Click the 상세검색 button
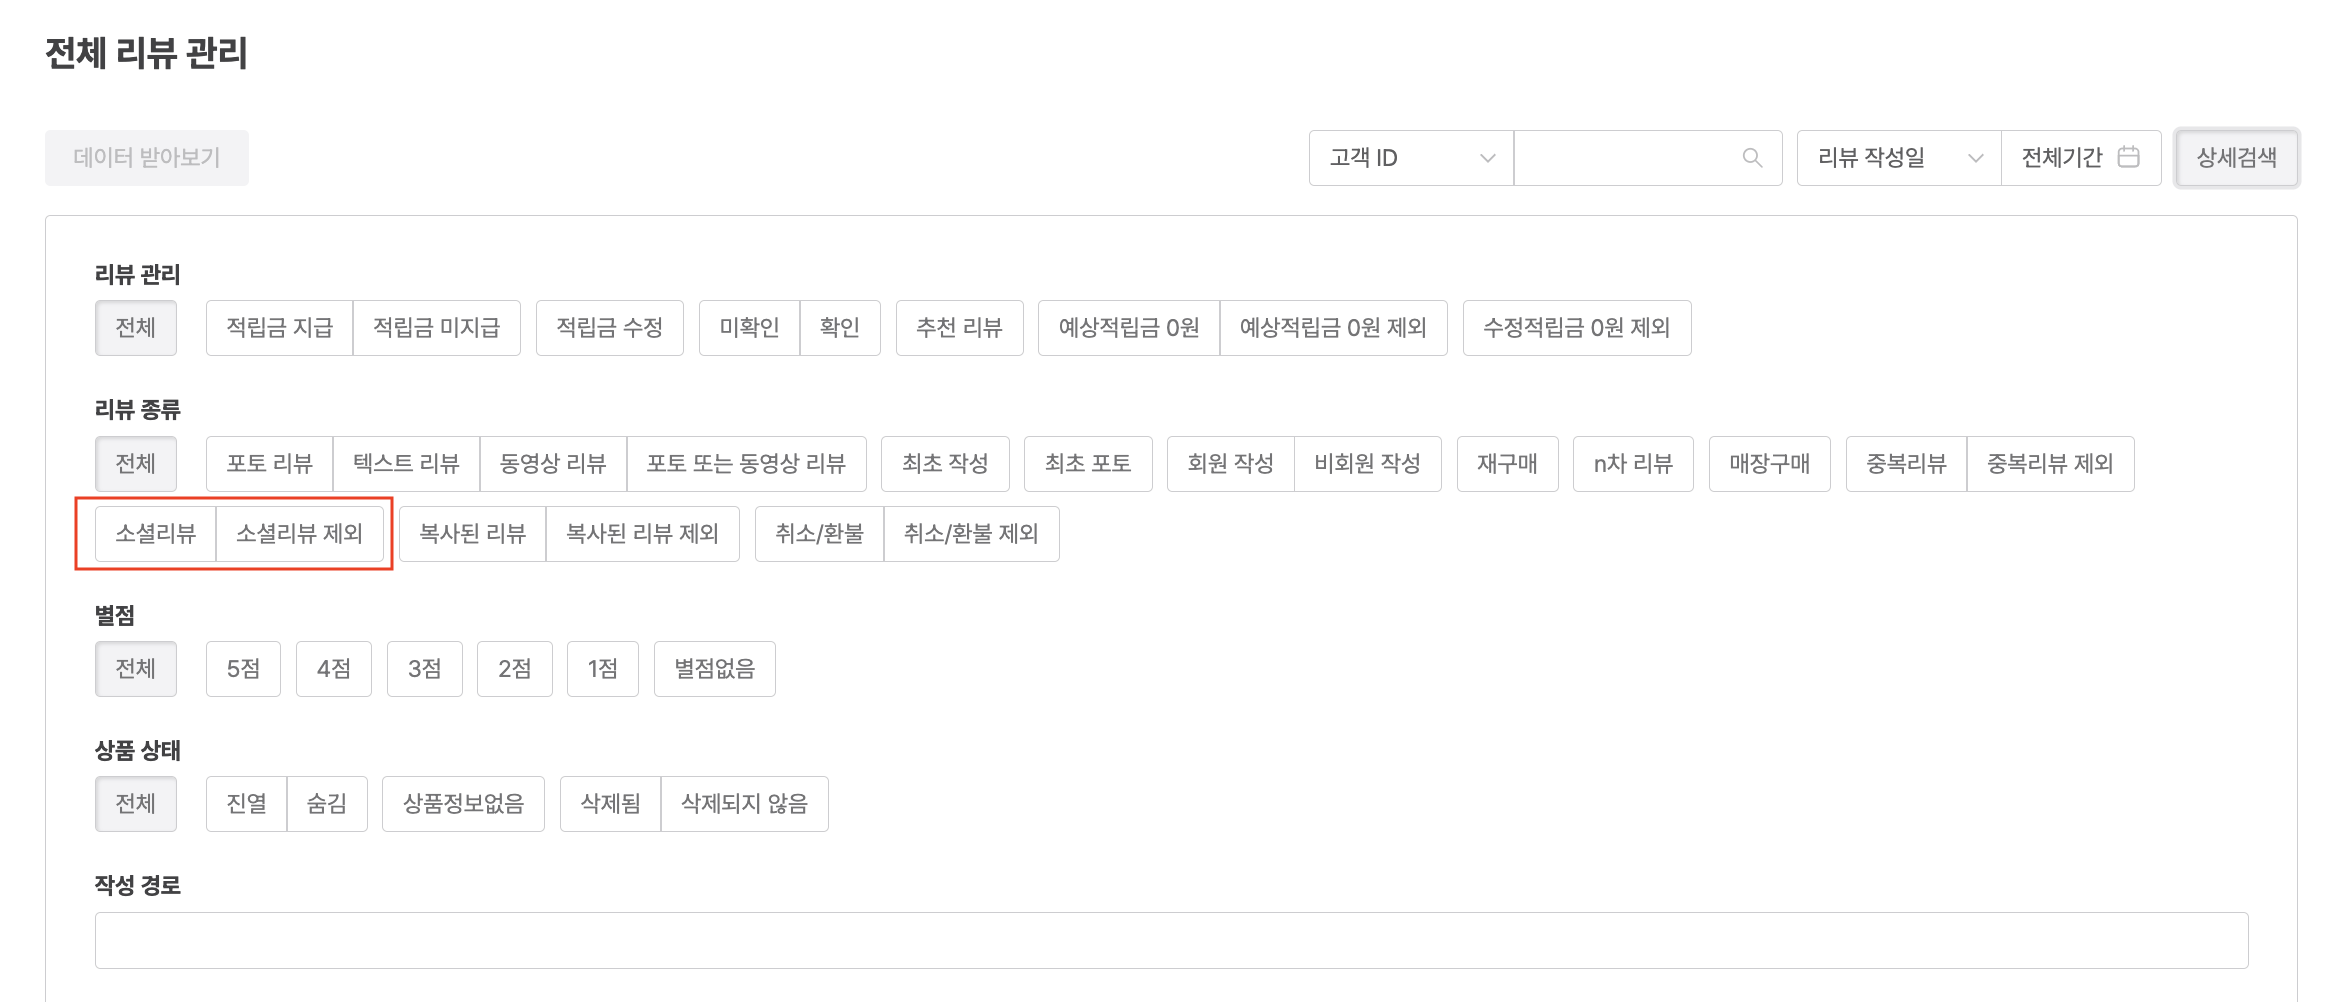Image resolution: width=2348 pixels, height=1002 pixels. pos(2236,158)
